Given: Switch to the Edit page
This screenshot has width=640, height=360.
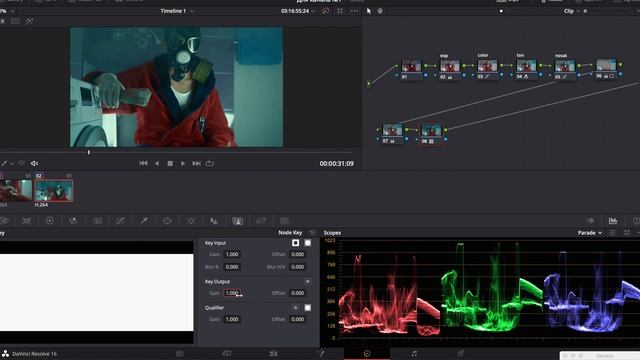Looking at the screenshot, I should click(273, 353).
